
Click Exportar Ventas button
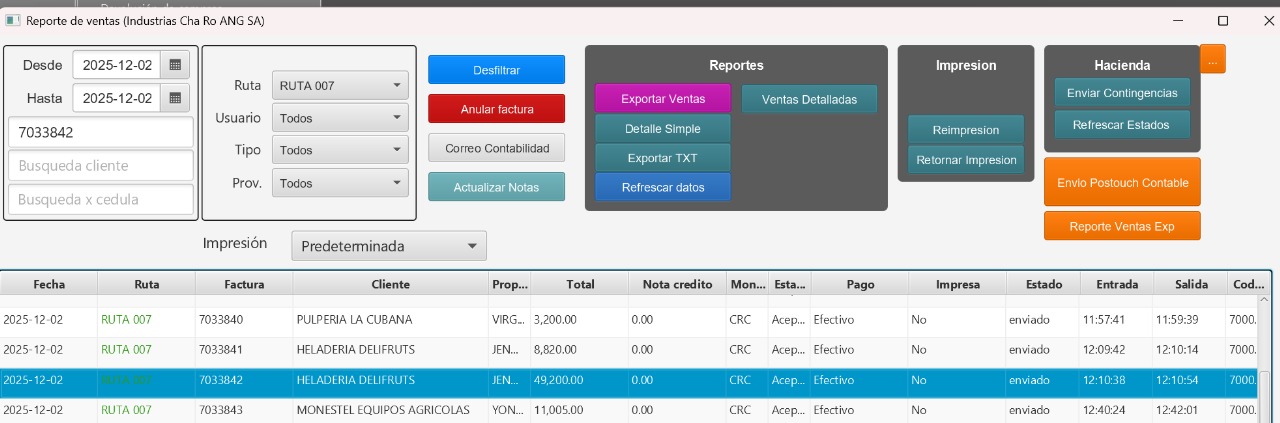coord(662,99)
